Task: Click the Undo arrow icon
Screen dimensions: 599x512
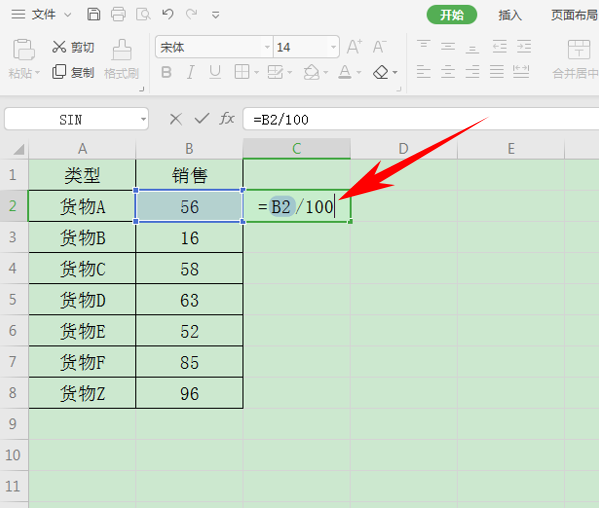Action: (168, 15)
